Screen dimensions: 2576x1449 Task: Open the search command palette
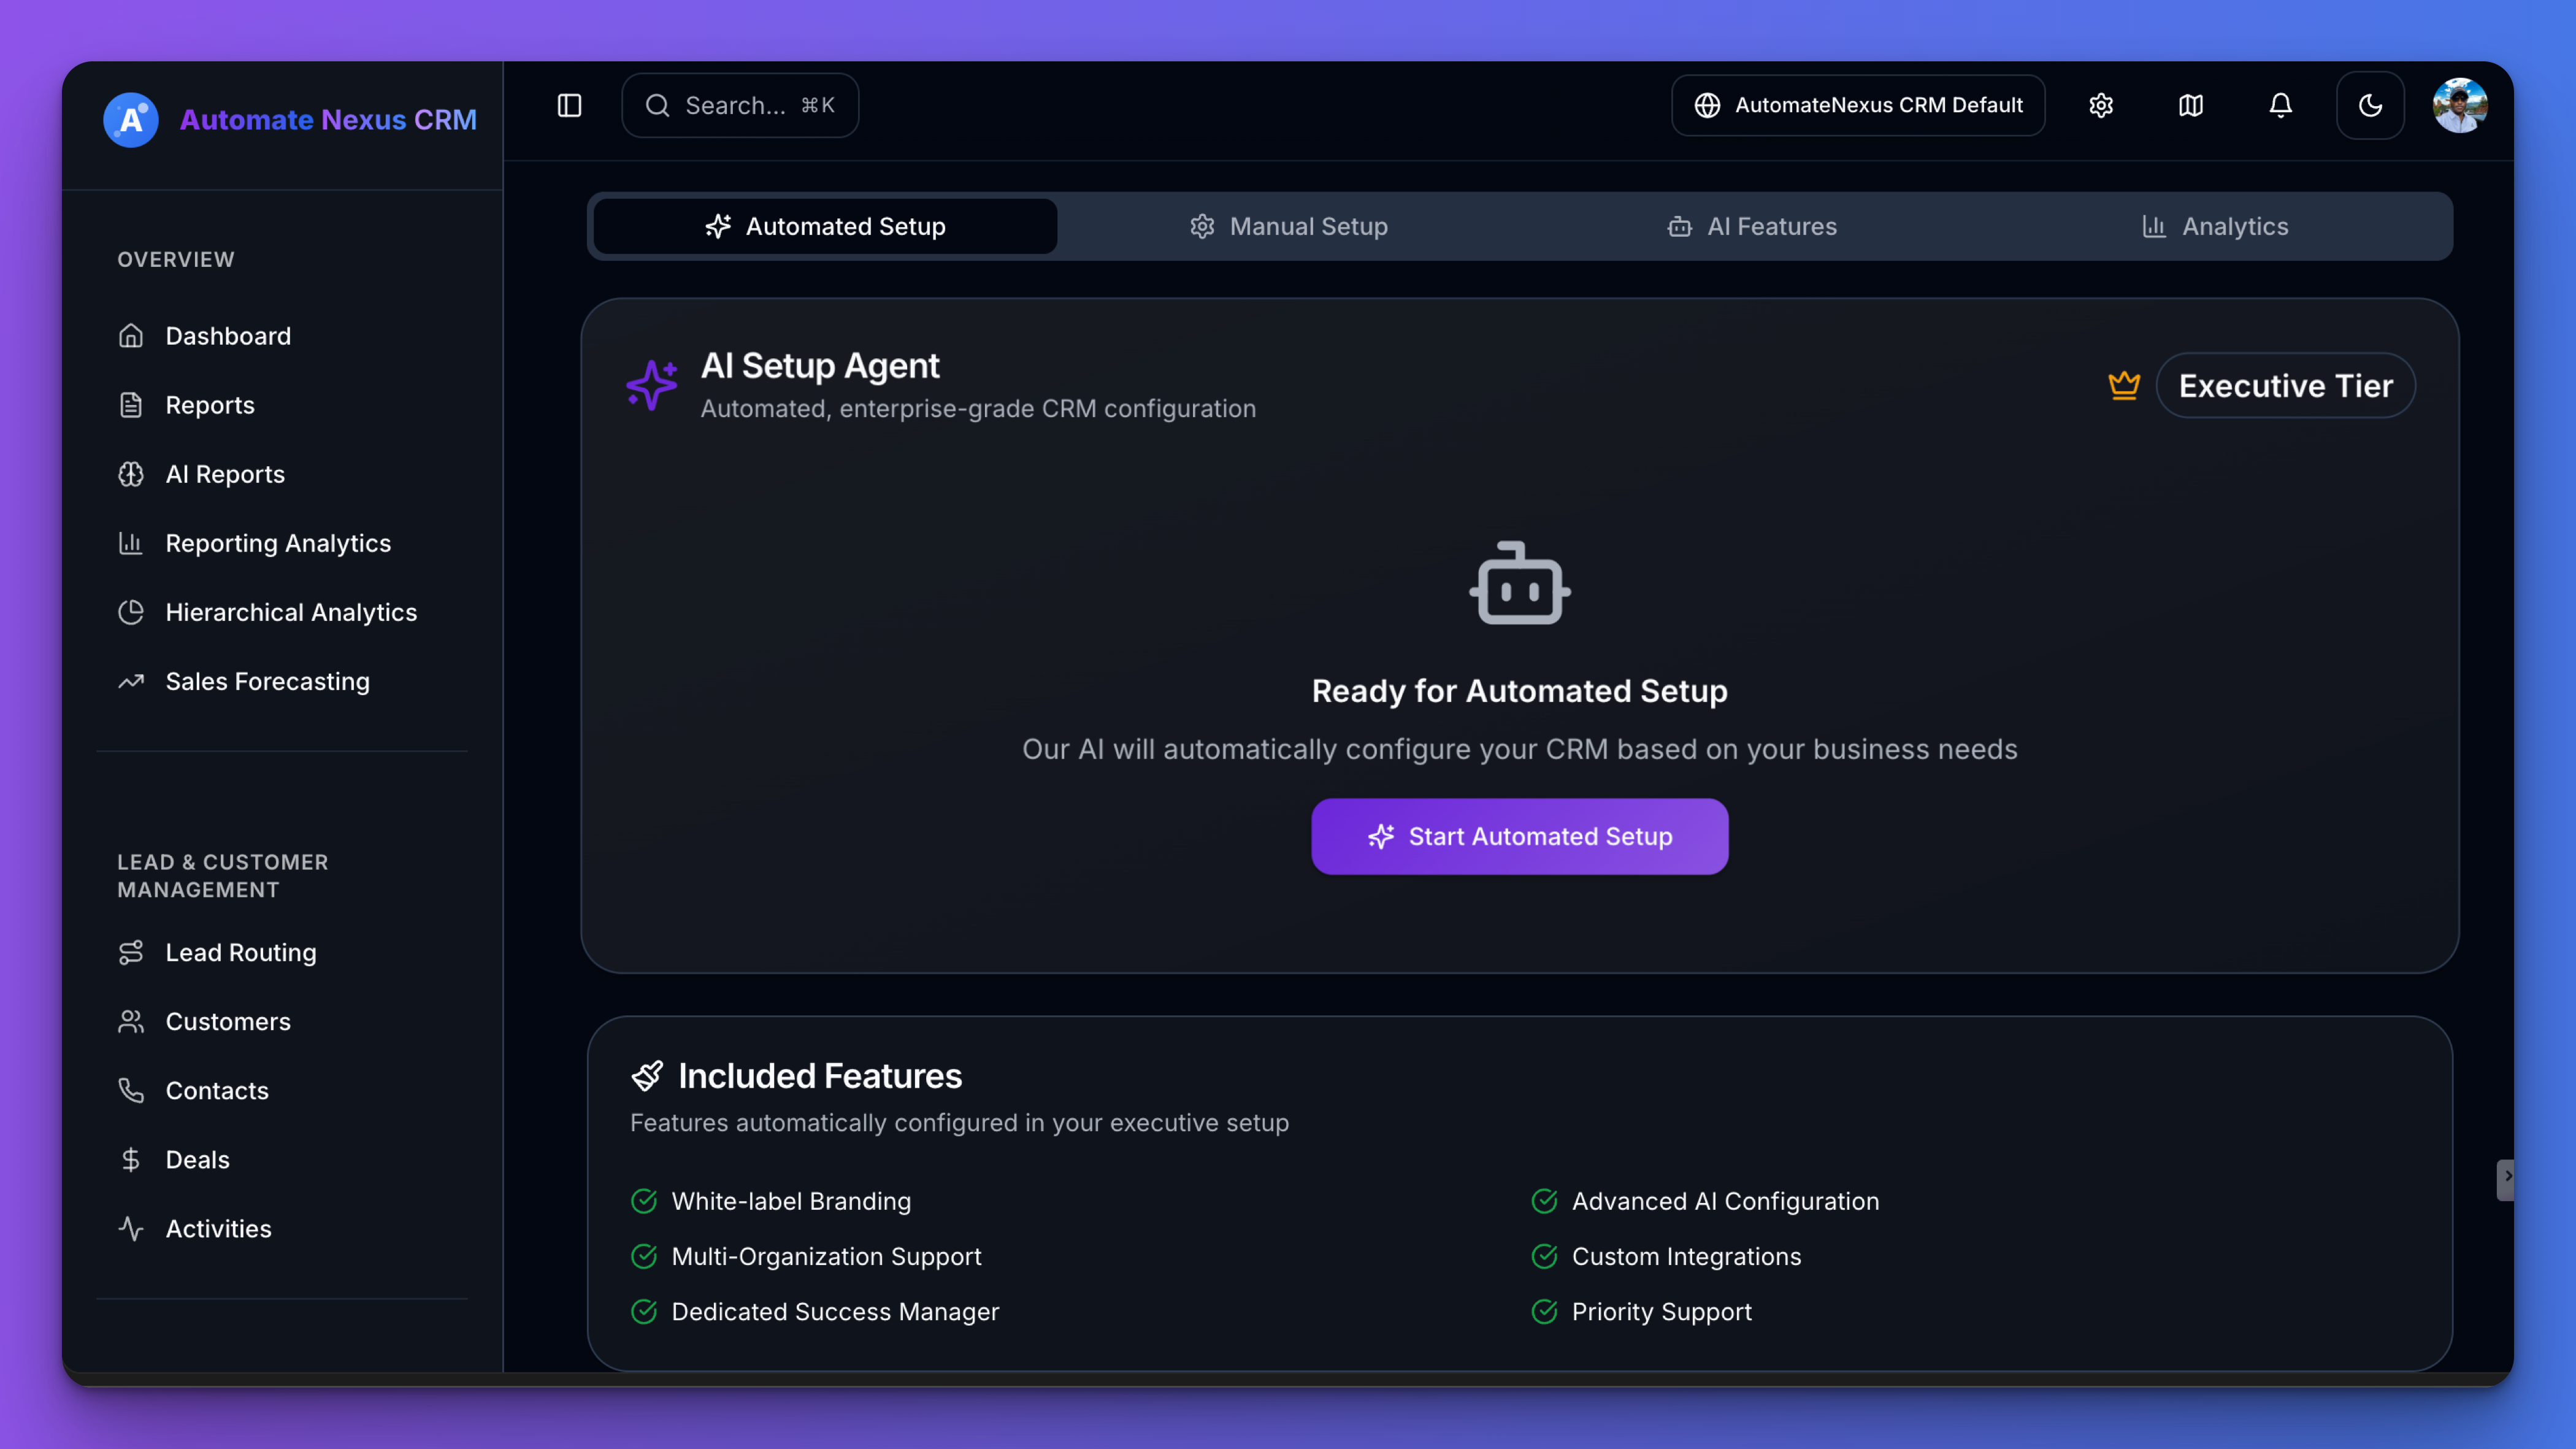point(740,105)
